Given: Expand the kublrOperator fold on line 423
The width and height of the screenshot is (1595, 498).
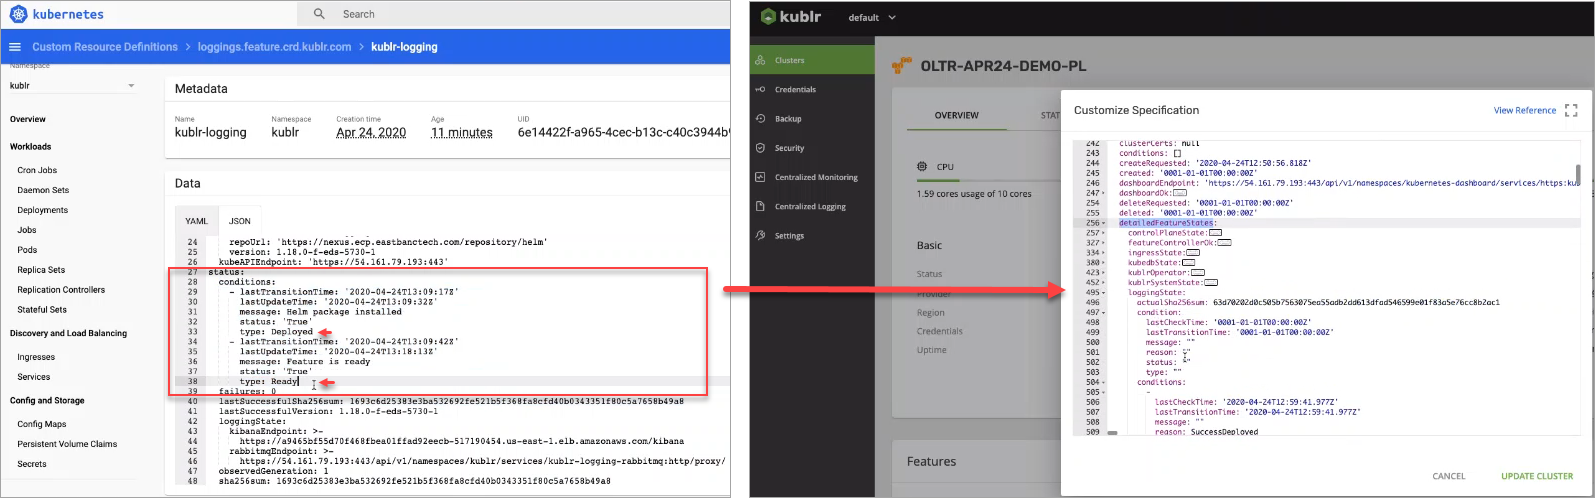Looking at the screenshot, I should point(1104,272).
